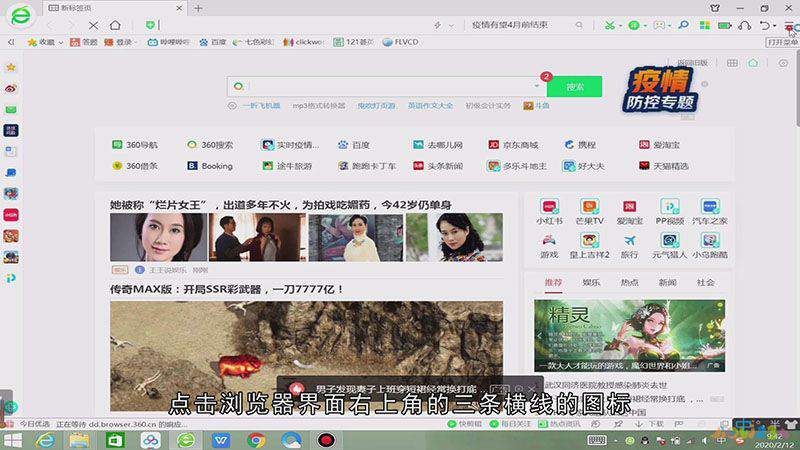Screen dimensions: 800x450
Task: Click the main search input field
Action: click(386, 86)
